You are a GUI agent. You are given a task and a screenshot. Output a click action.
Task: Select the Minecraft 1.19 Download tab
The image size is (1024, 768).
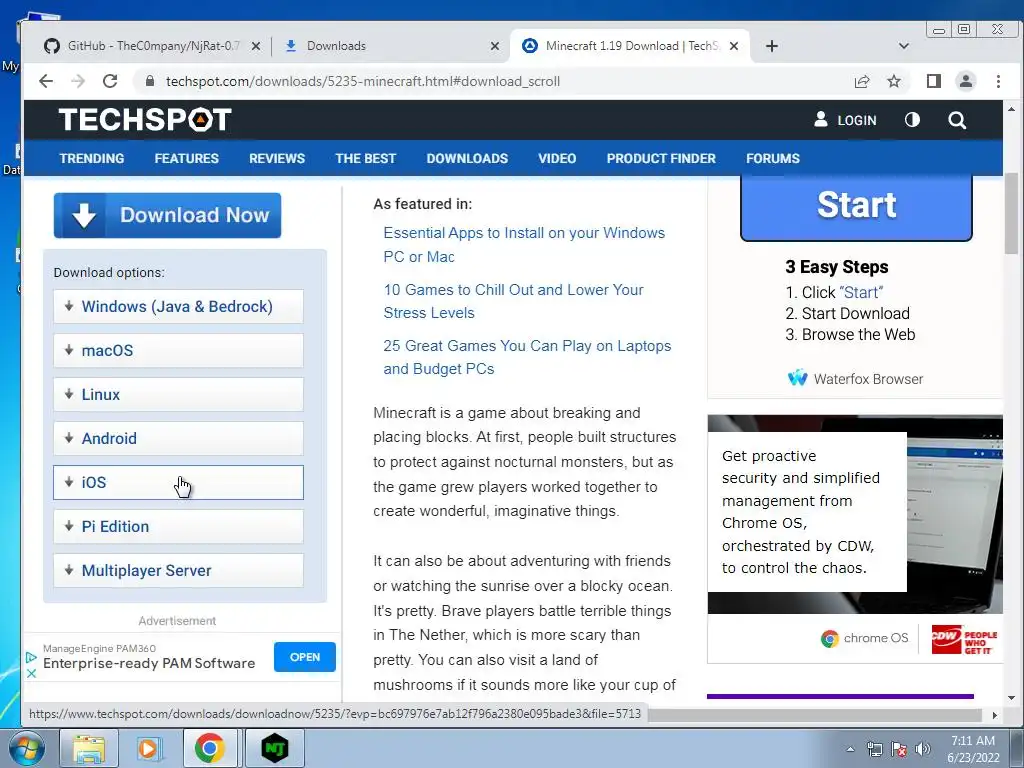click(630, 46)
